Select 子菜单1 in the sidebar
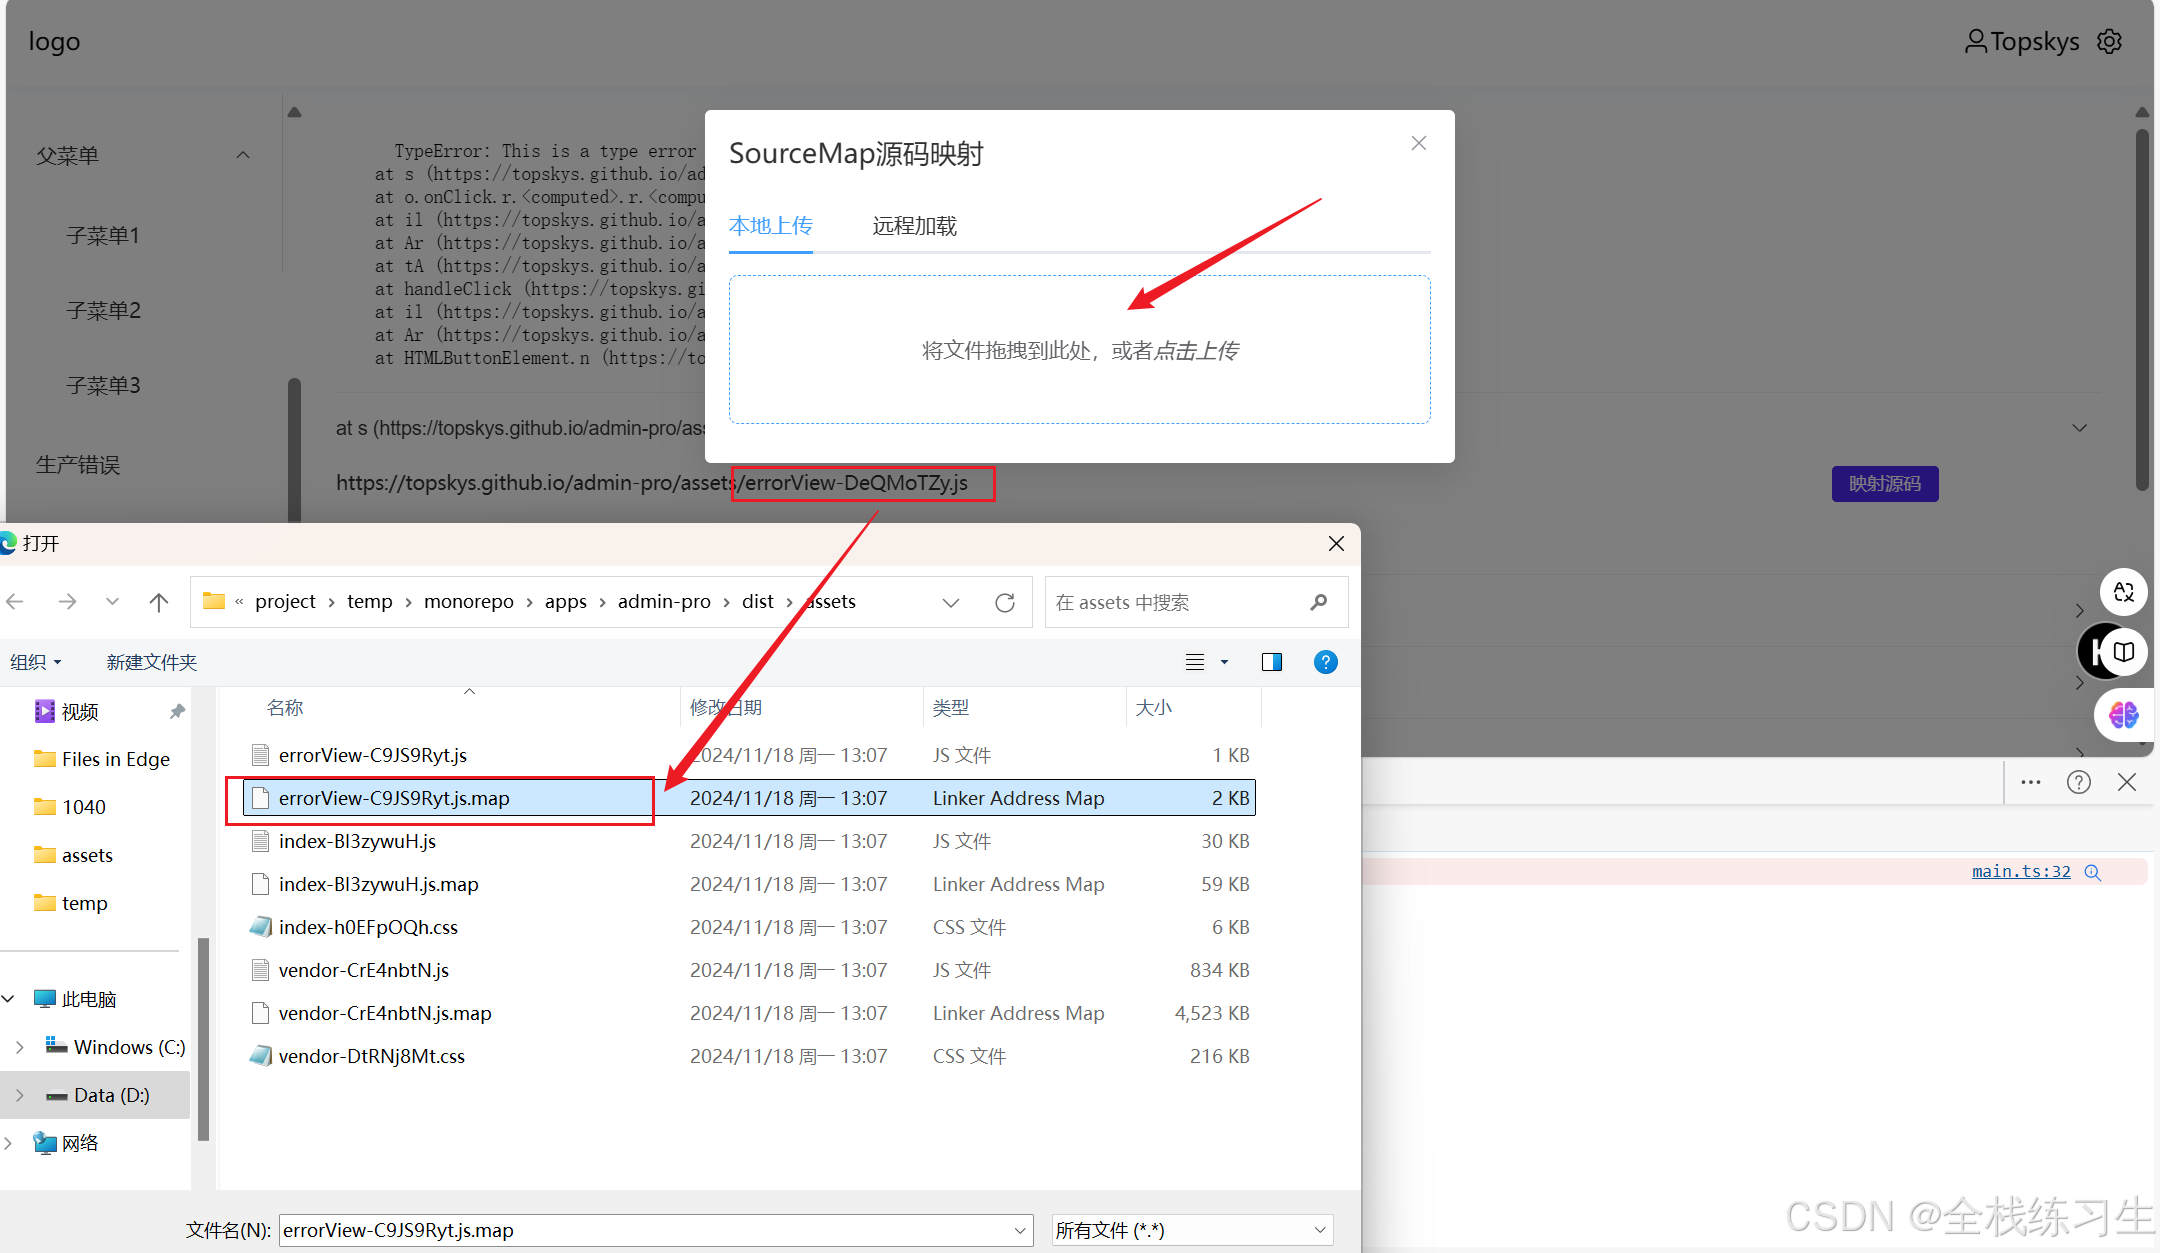2160x1253 pixels. point(103,235)
